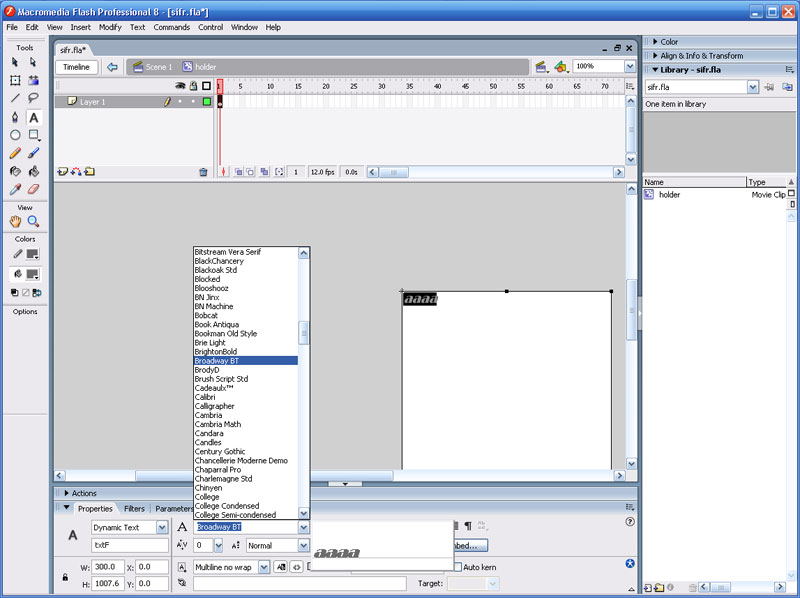Select the Oval tool

[15, 135]
